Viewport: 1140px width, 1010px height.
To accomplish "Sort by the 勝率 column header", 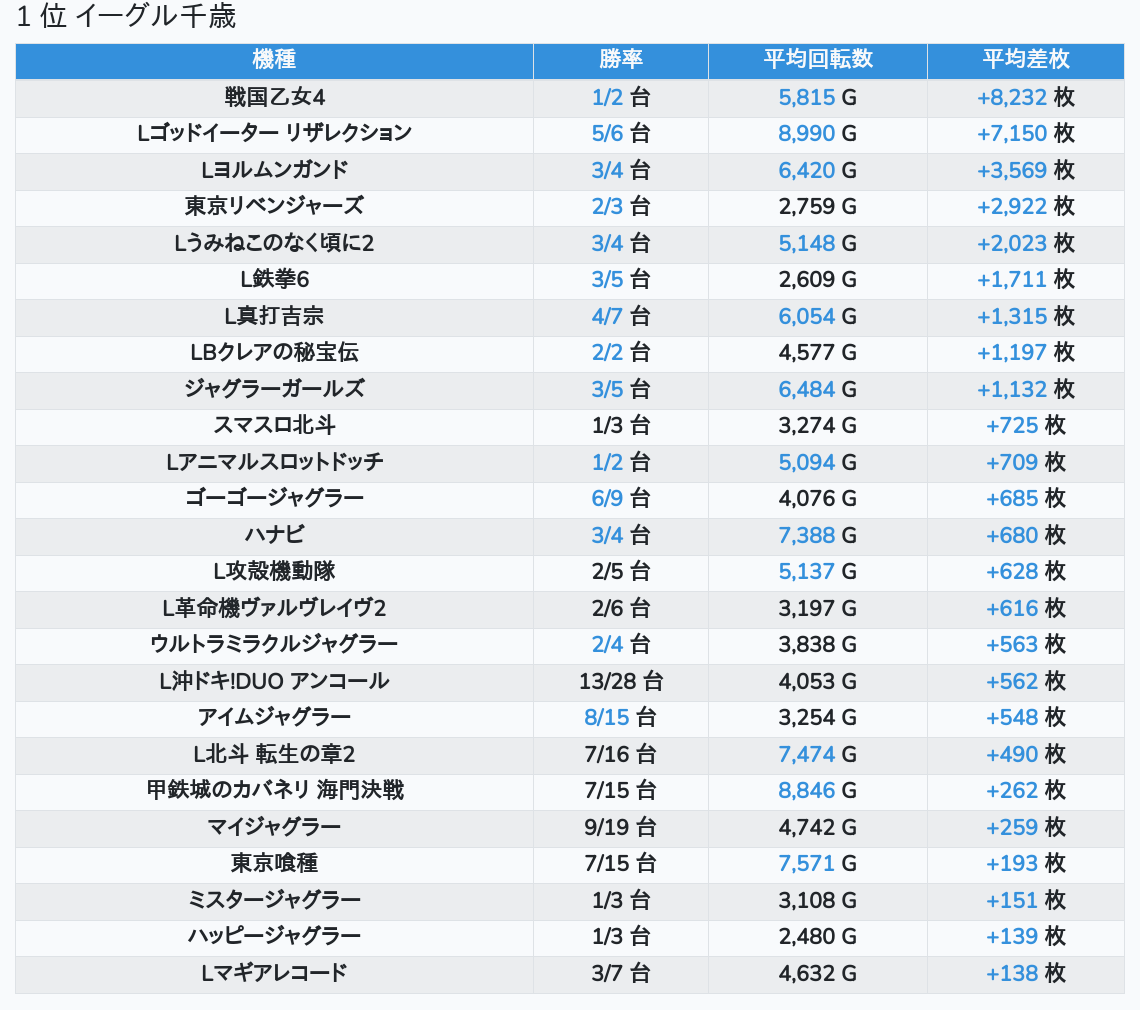I will coord(620,60).
